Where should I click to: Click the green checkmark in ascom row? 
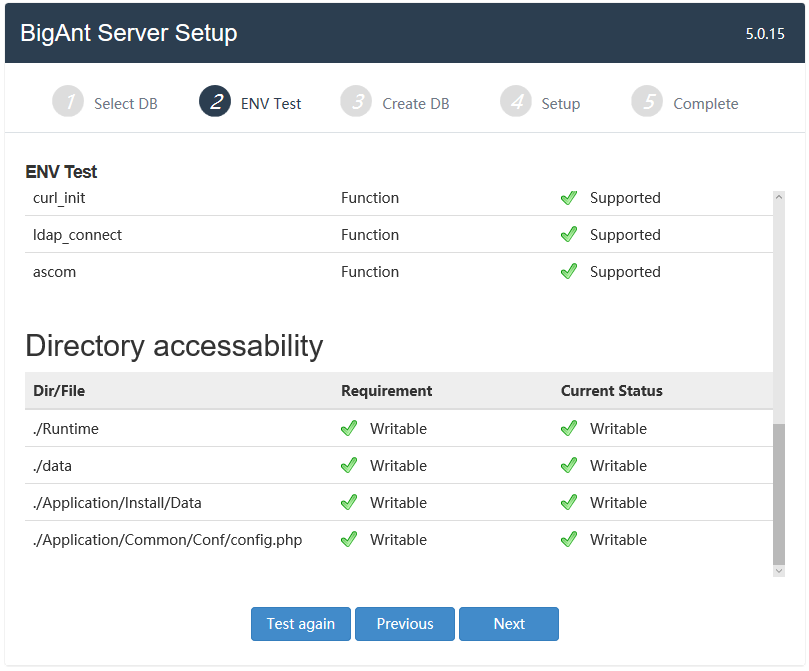pyautogui.click(x=569, y=272)
